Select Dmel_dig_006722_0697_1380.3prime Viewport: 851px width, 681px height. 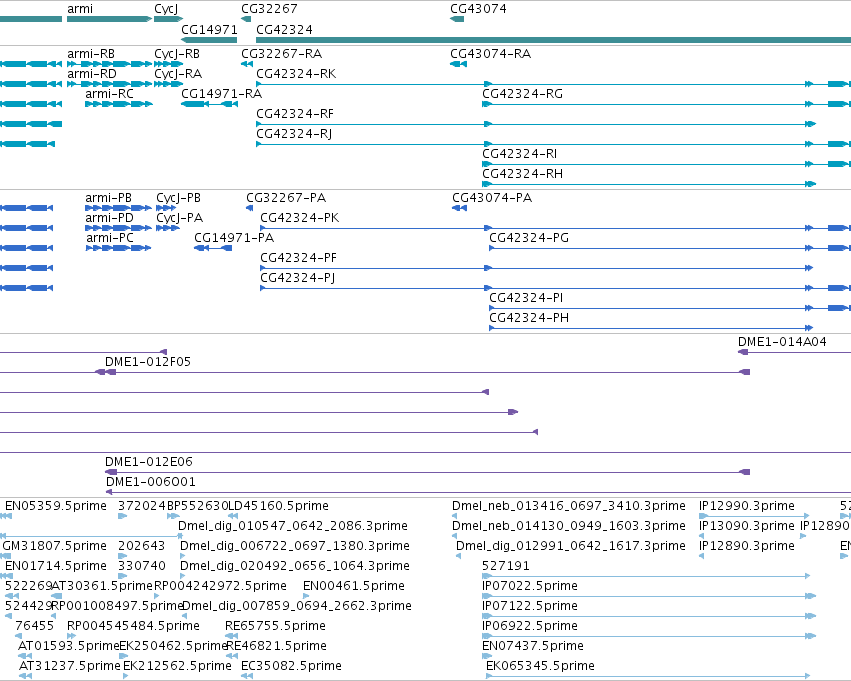point(295,547)
